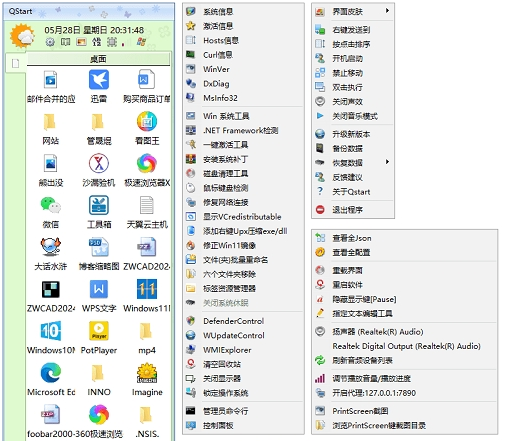Open 关于Qstart menu entry
Image resolution: width=514 pixels, height=441 pixels.
[x=353, y=192]
